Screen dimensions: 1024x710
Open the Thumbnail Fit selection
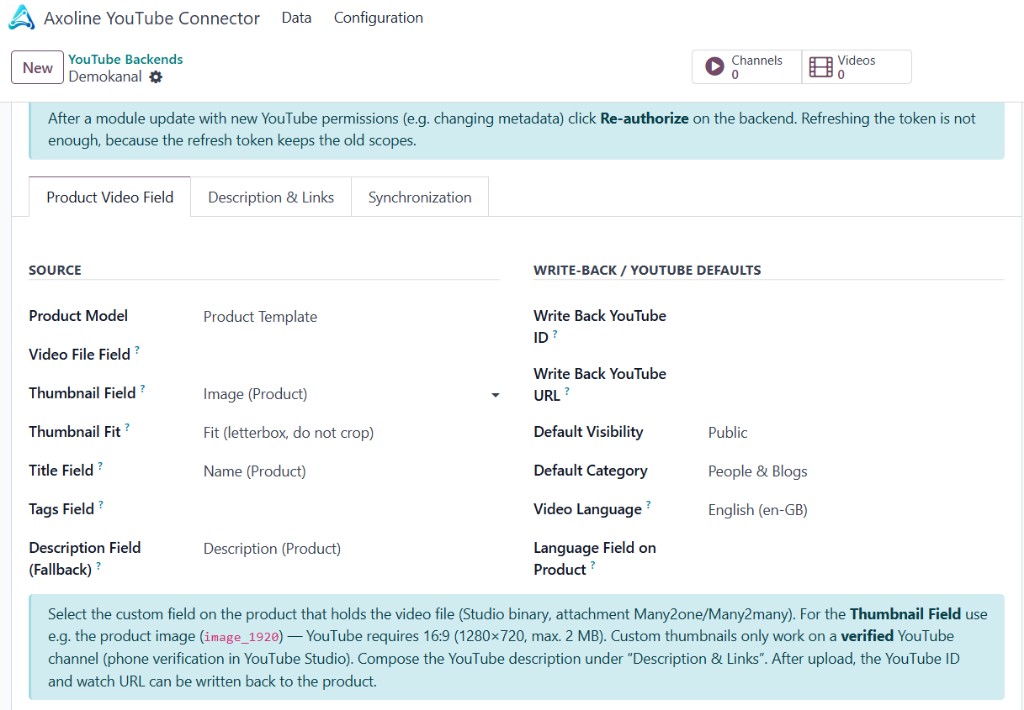(351, 432)
